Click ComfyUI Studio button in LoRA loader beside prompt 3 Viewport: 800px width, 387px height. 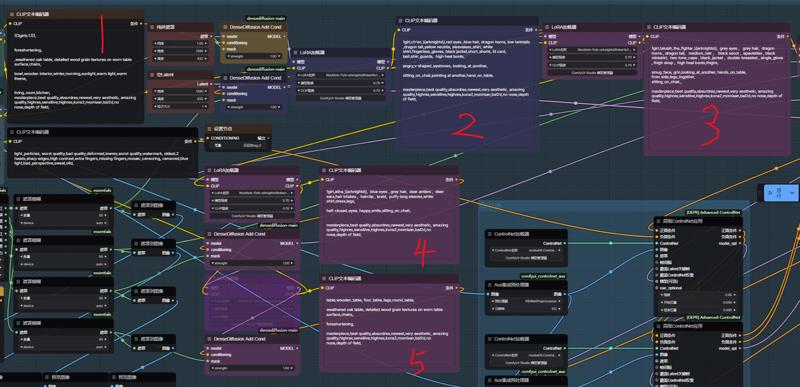tap(592, 72)
